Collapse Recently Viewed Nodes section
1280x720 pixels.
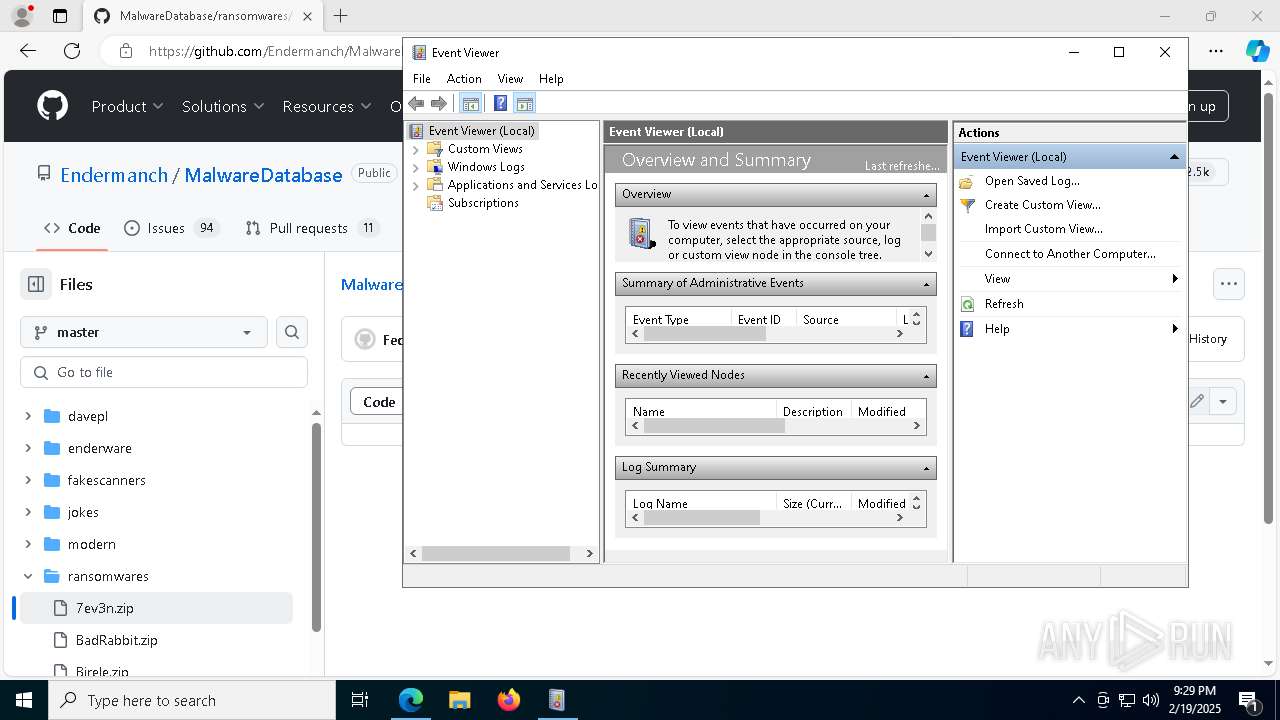click(927, 376)
